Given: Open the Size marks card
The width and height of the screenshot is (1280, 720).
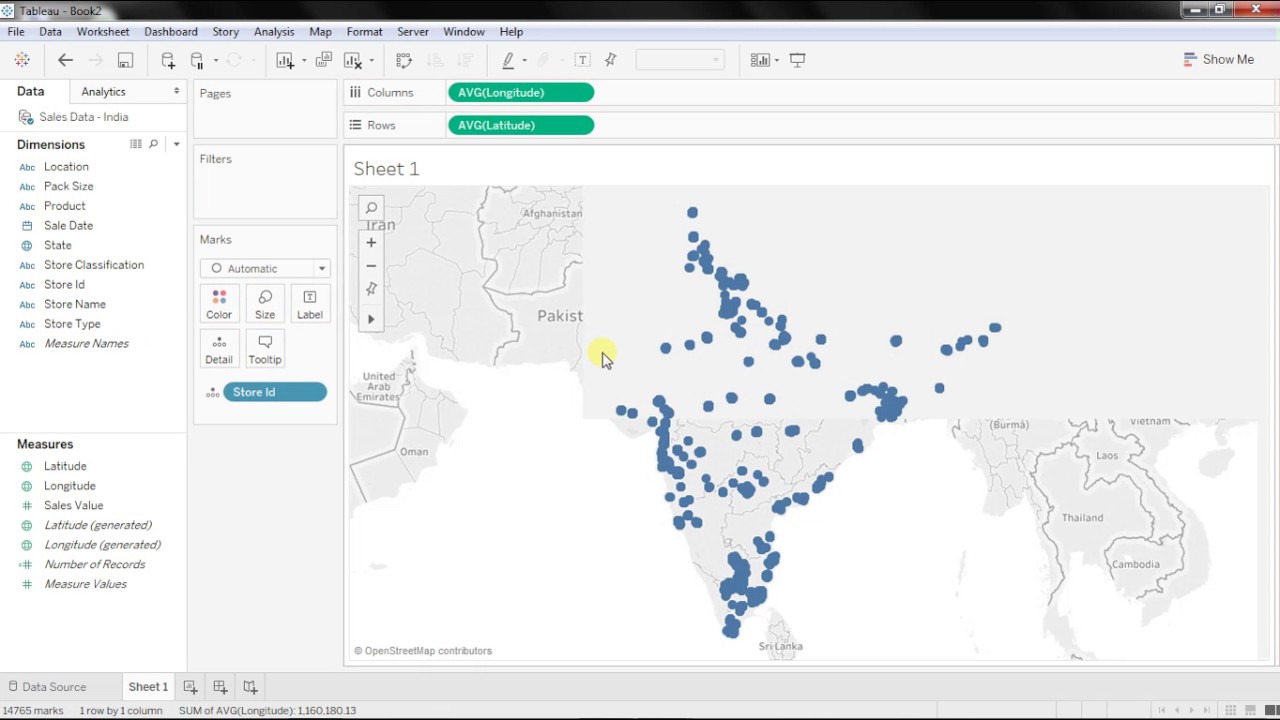Looking at the screenshot, I should pyautogui.click(x=265, y=304).
